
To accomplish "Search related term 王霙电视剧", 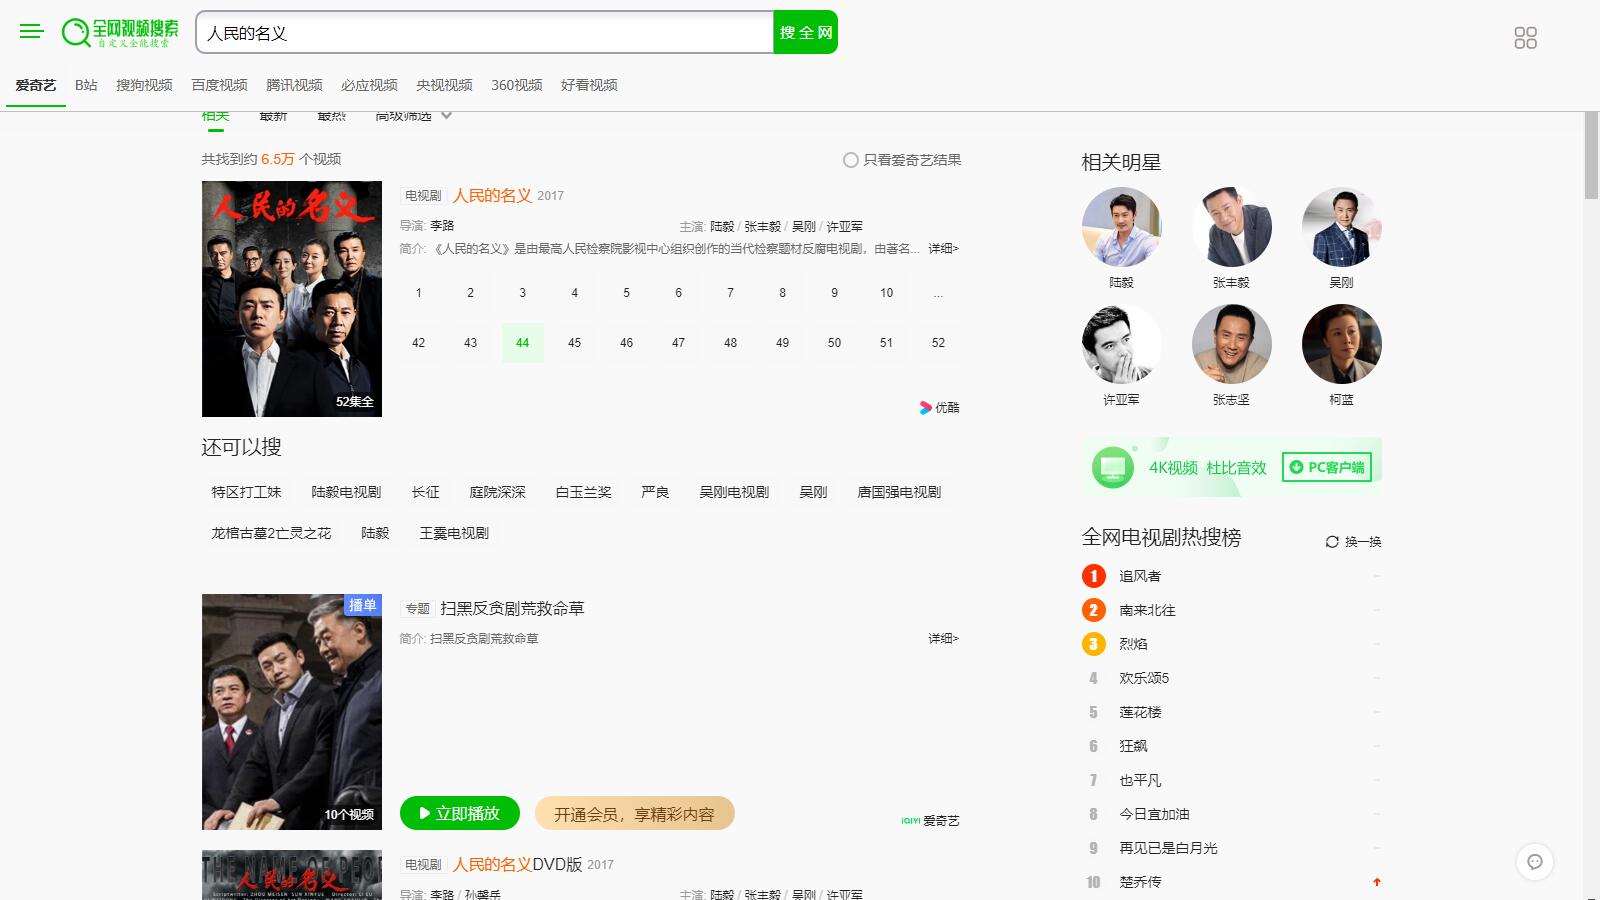I will [x=454, y=534].
